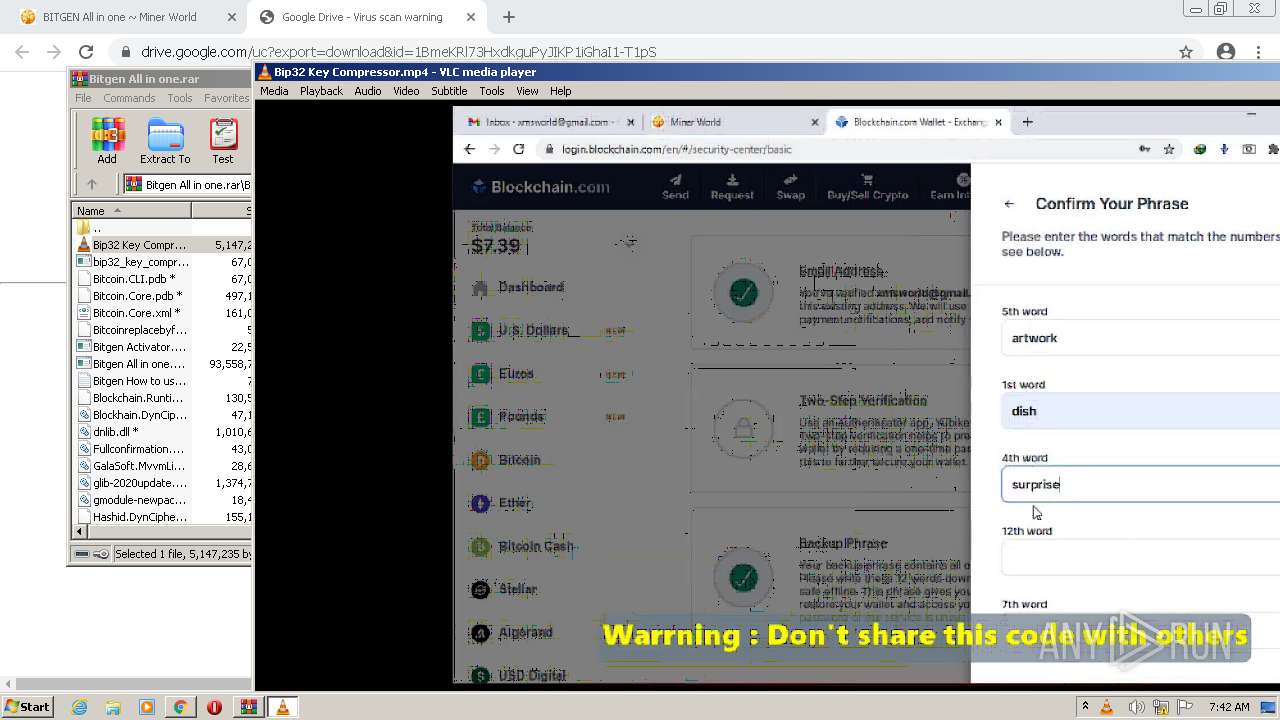Viewport: 1280px width, 720px height.
Task: Click Chrome back navigation arrow
Action: 22,52
